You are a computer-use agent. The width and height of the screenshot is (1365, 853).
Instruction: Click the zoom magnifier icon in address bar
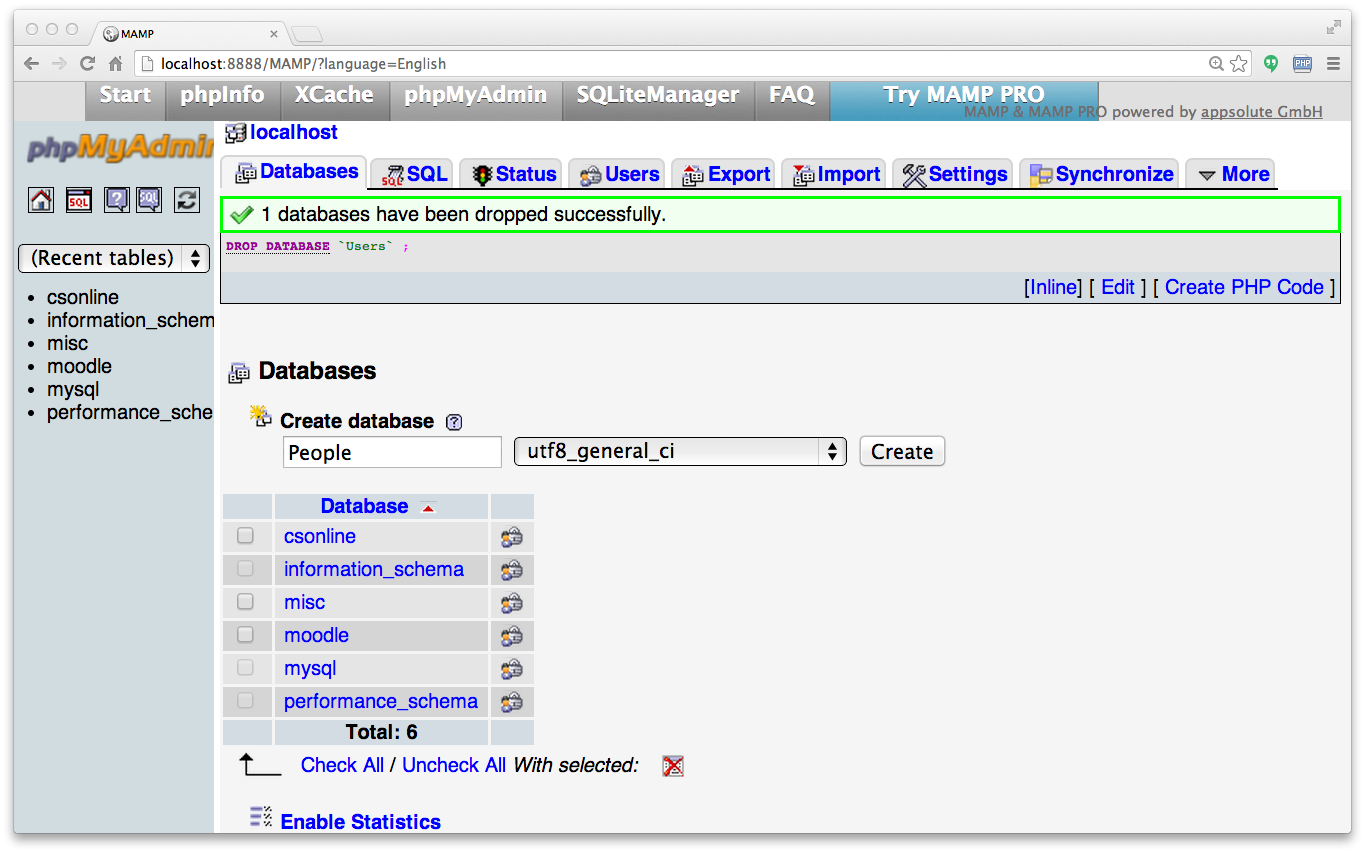(1216, 64)
